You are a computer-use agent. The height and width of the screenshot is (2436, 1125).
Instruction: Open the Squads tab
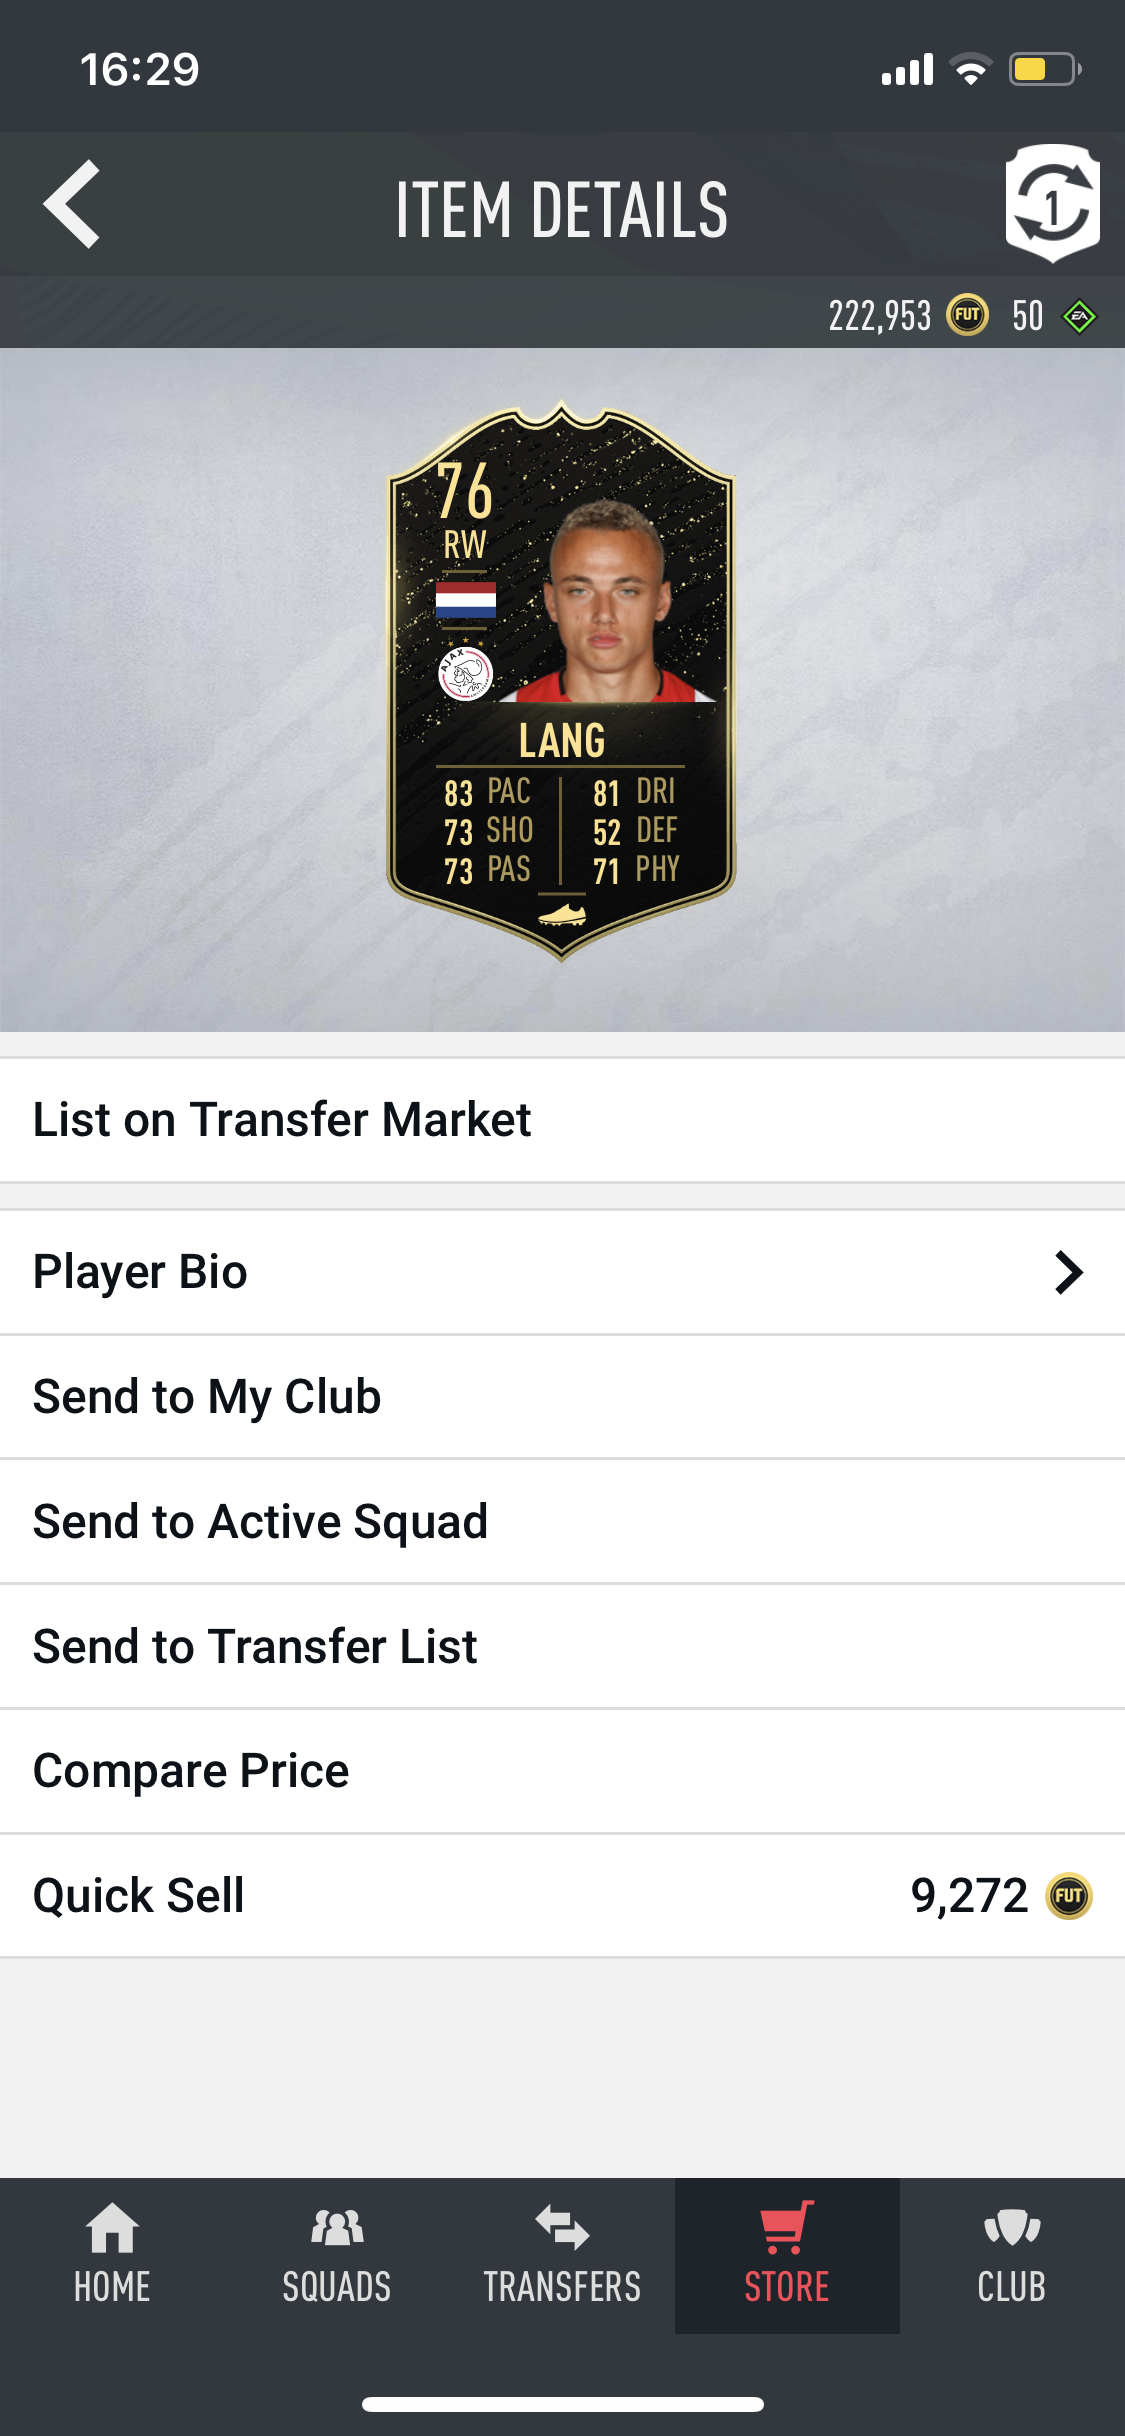337,2256
